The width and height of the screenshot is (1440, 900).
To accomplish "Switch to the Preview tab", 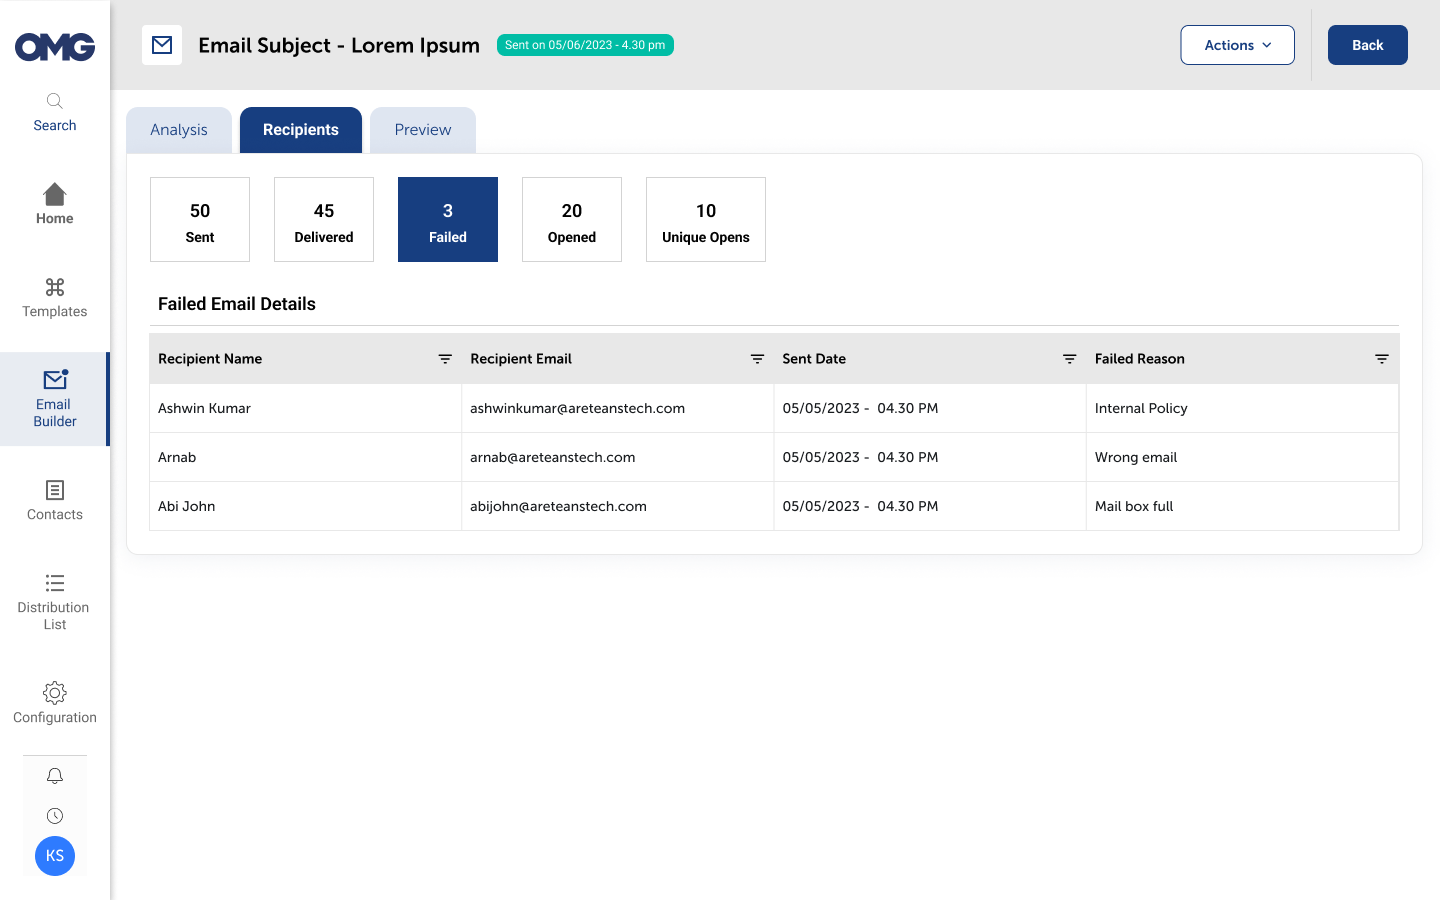I will (x=422, y=130).
